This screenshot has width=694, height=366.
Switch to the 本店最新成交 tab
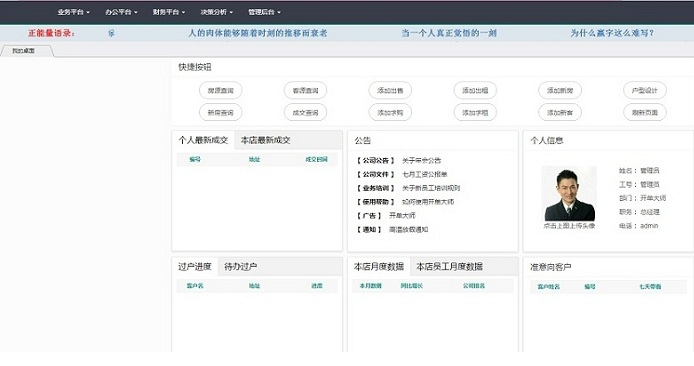pyautogui.click(x=266, y=140)
